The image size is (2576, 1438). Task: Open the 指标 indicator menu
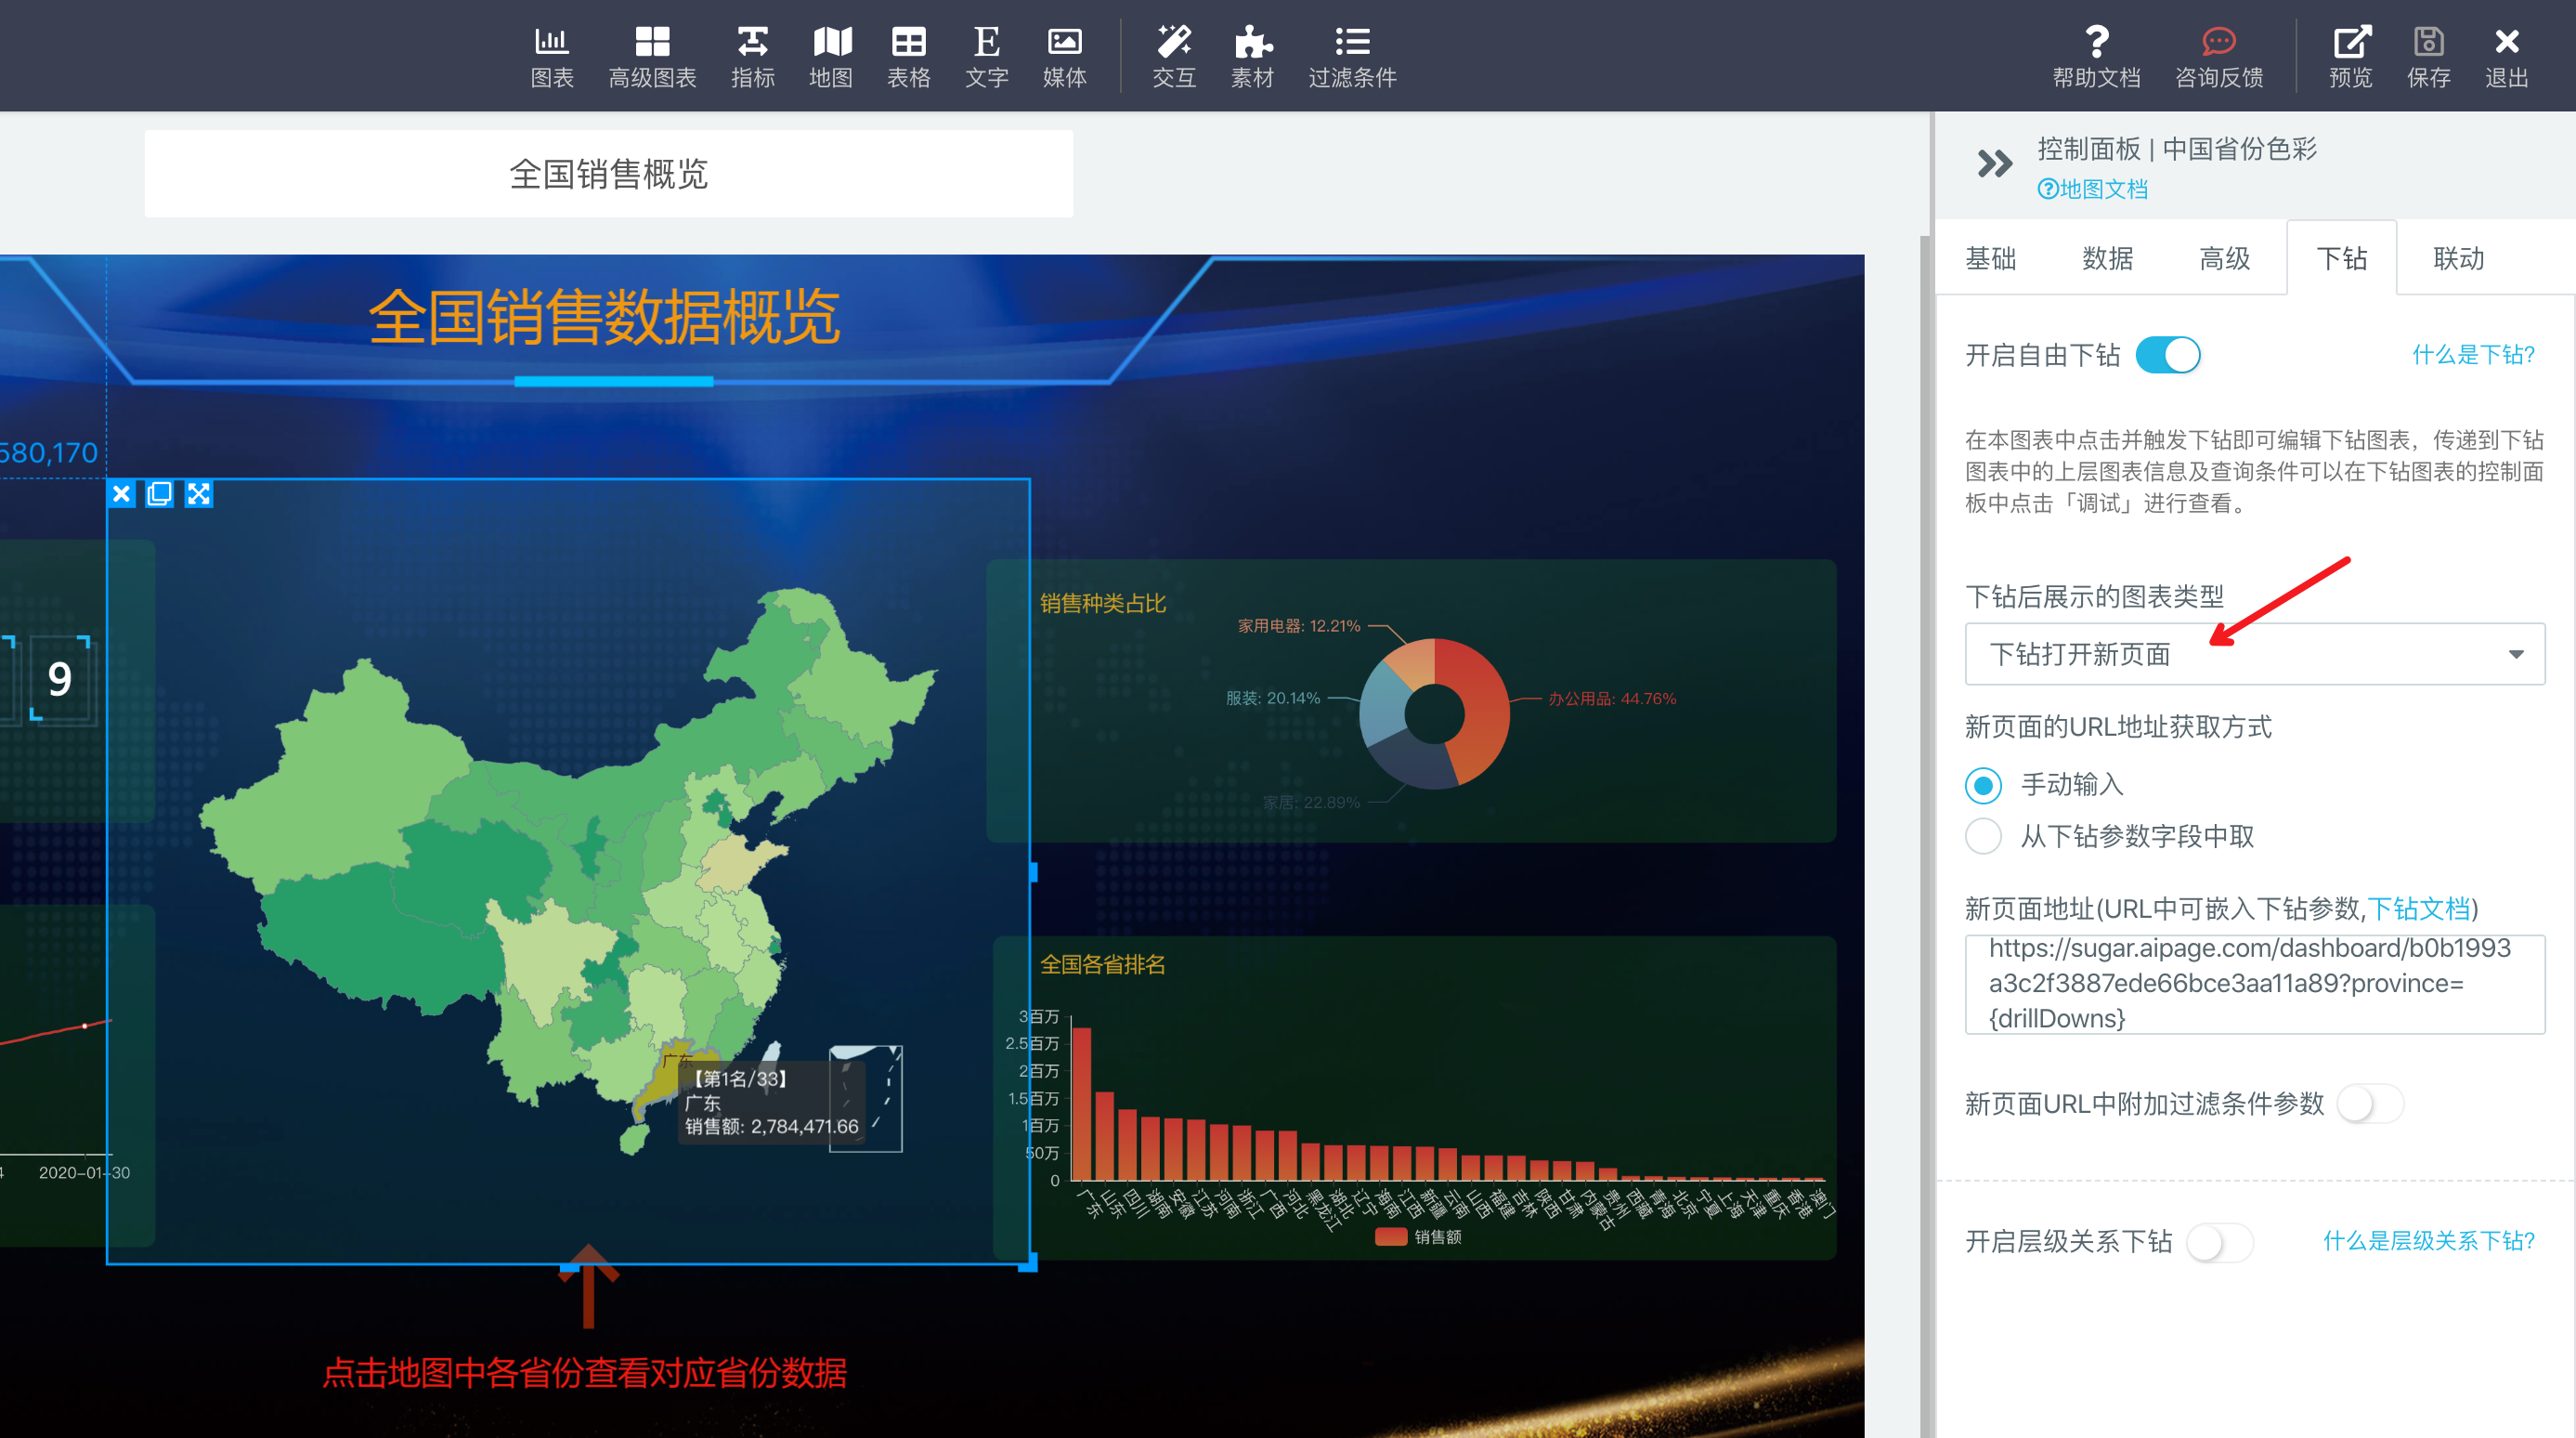(x=752, y=57)
